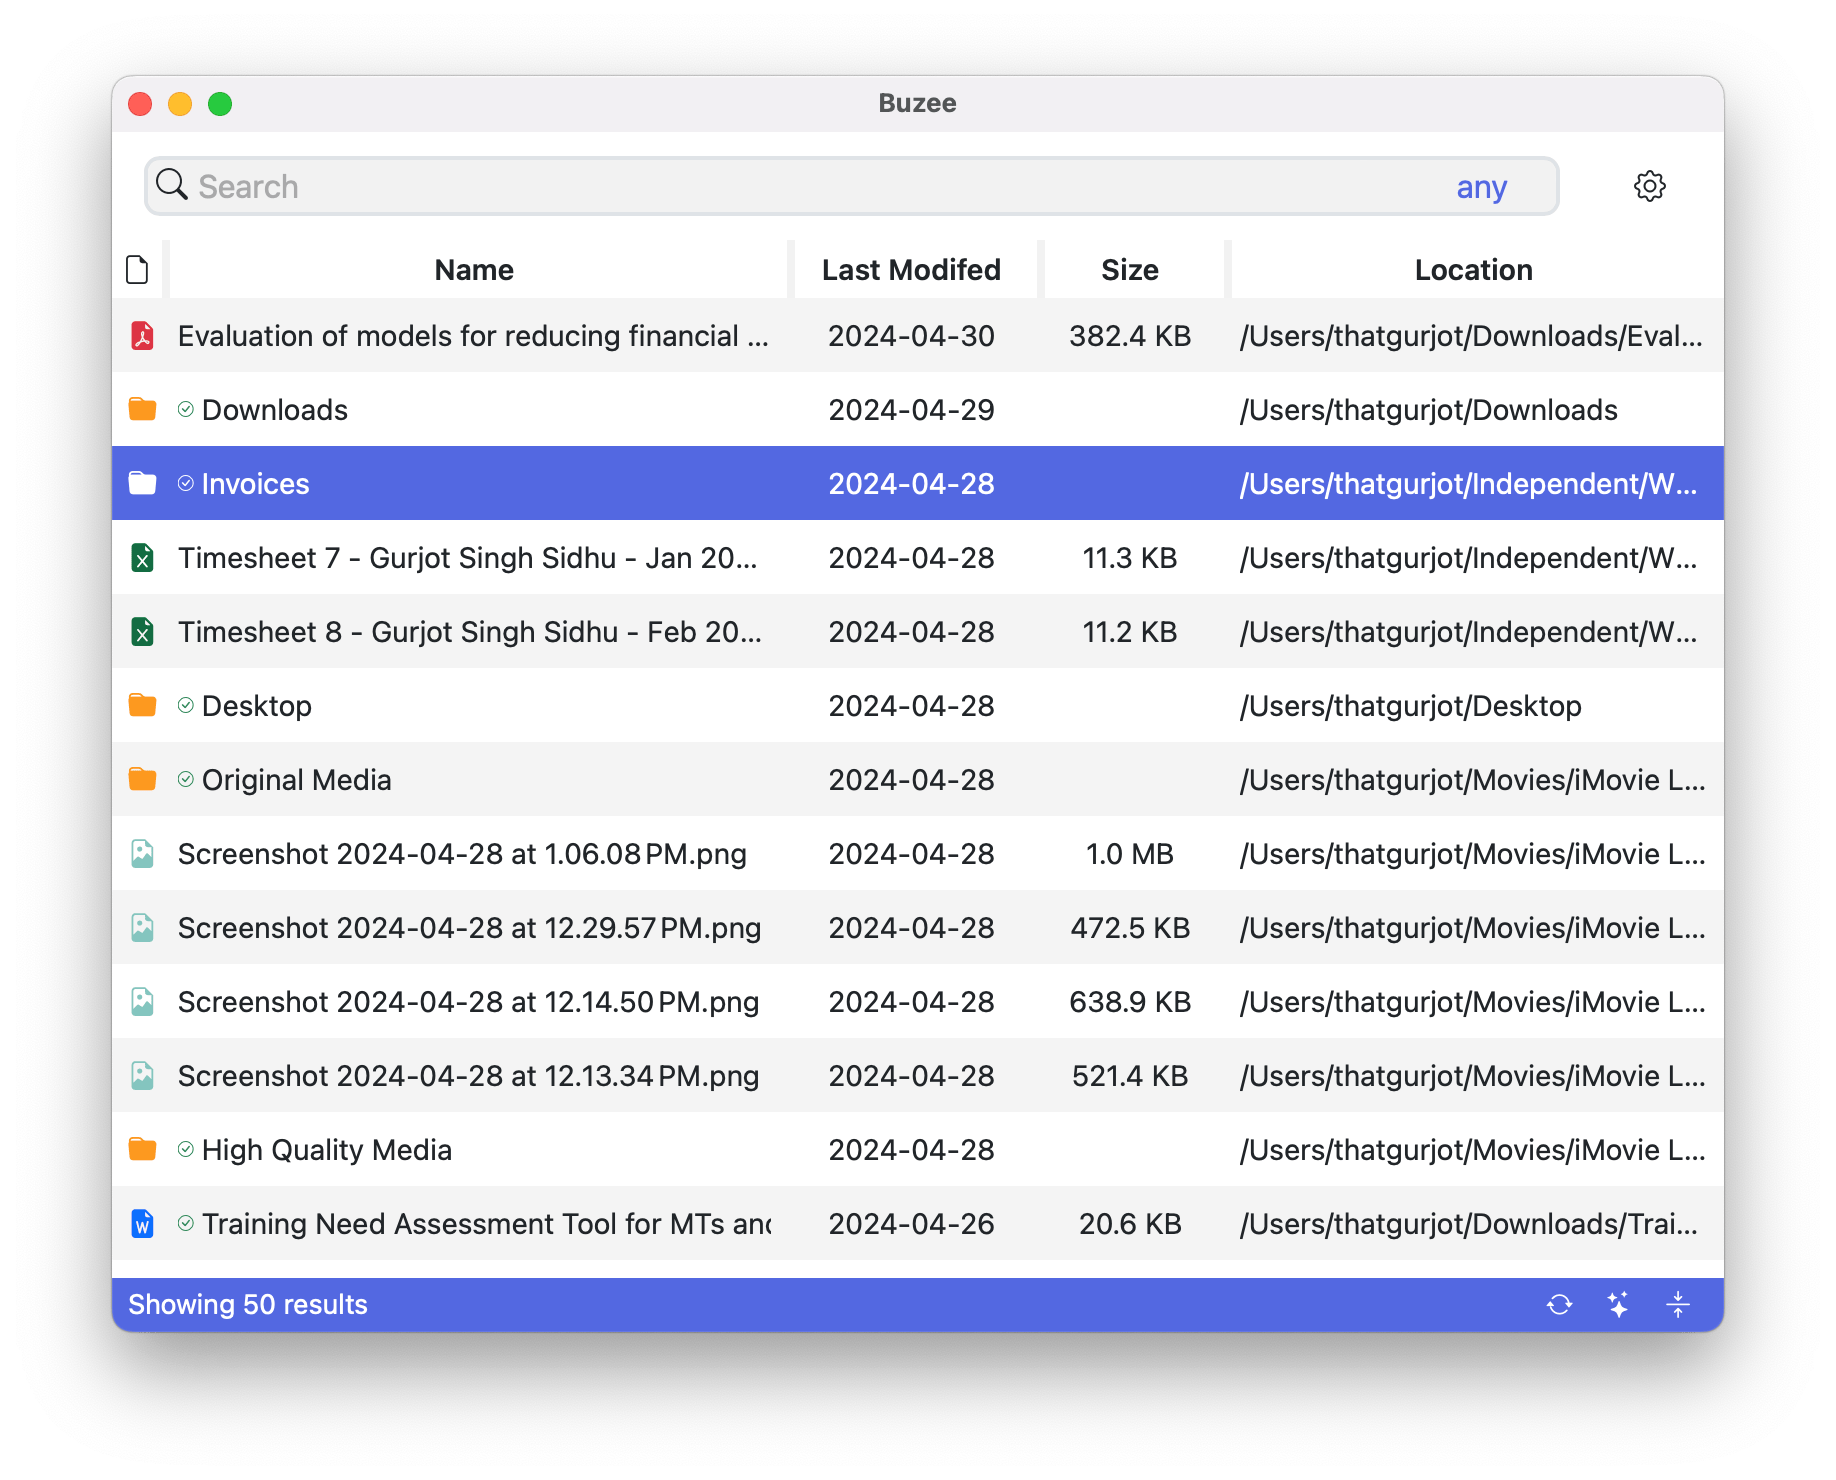
Task: Click the PDF icon for Evaluation file
Action: pyautogui.click(x=142, y=336)
